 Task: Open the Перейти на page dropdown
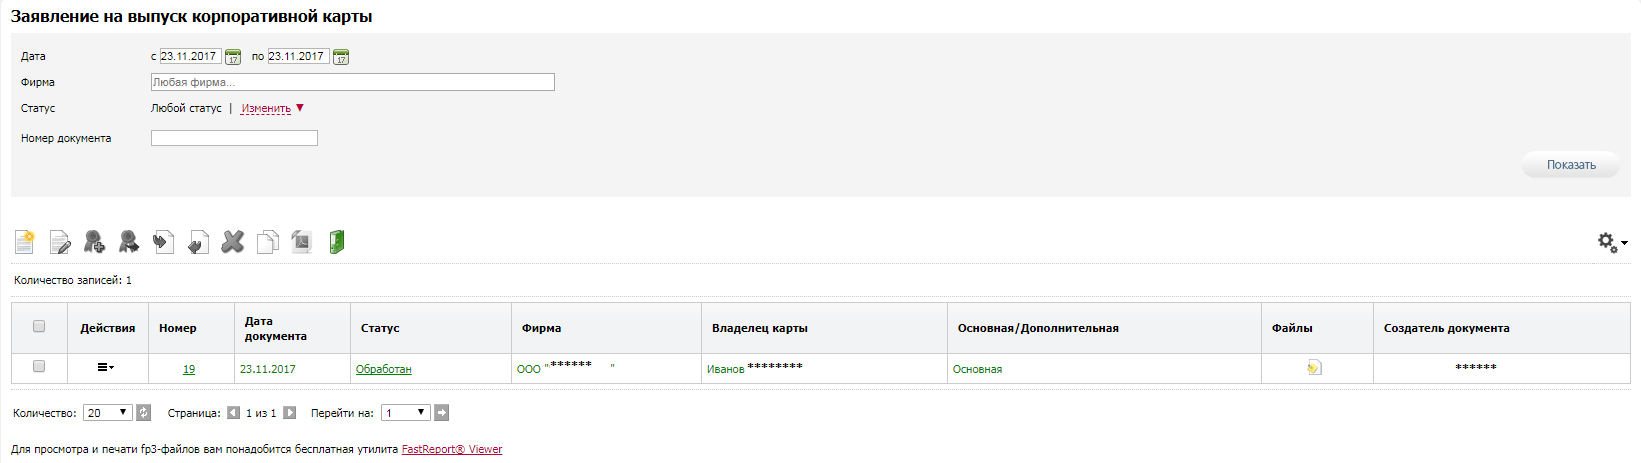(x=406, y=412)
